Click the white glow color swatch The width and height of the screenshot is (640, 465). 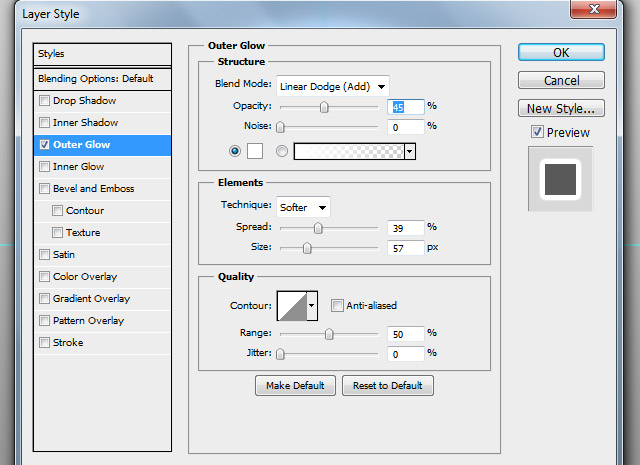click(255, 151)
